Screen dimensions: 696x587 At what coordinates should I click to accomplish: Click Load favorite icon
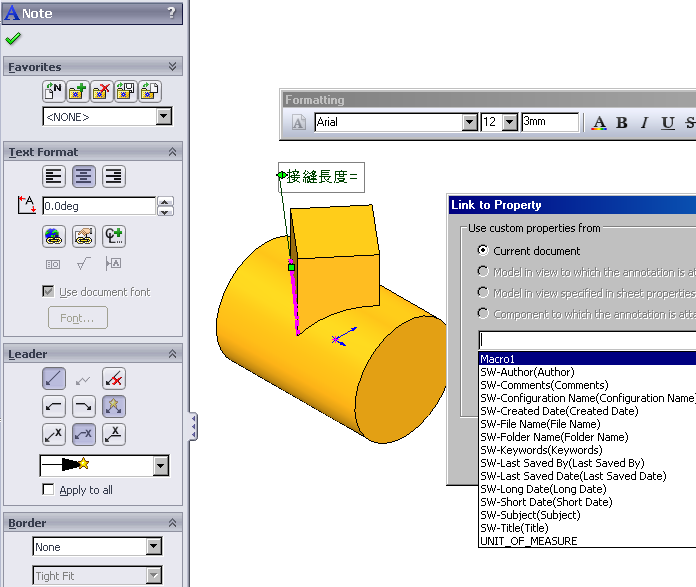click(x=150, y=91)
